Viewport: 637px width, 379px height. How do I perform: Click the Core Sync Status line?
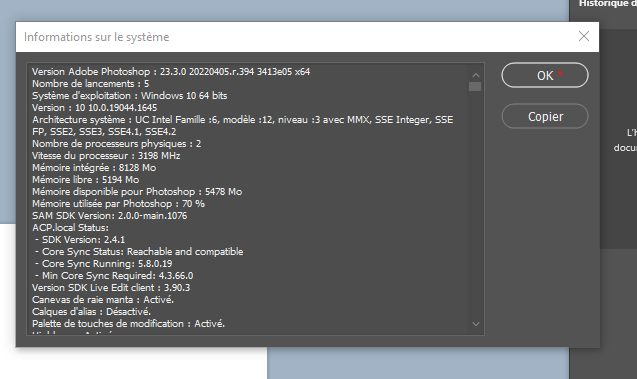pyautogui.click(x=139, y=252)
